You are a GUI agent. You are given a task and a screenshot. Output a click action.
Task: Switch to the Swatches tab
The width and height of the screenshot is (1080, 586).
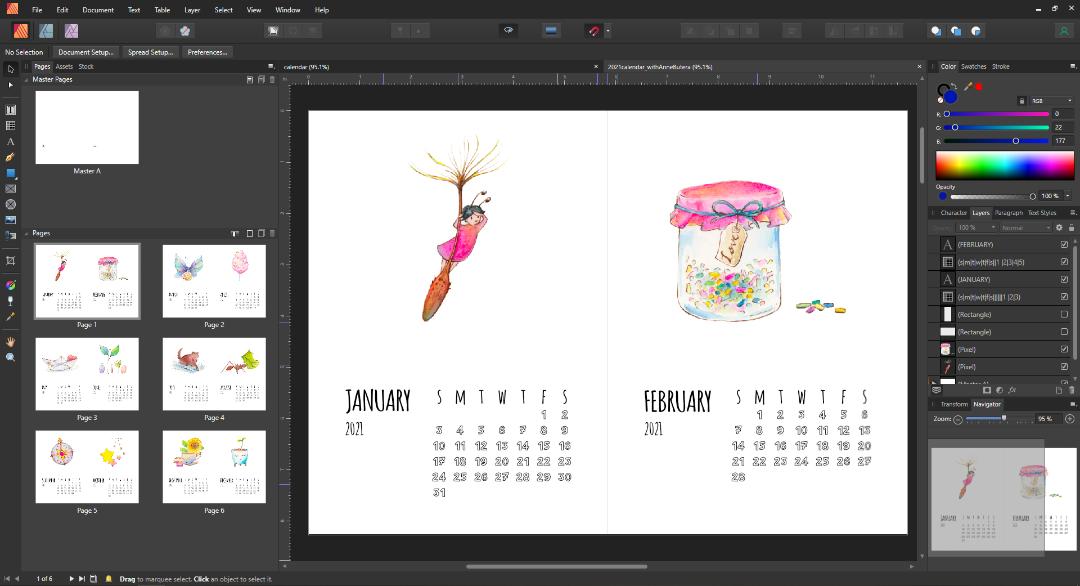point(973,67)
